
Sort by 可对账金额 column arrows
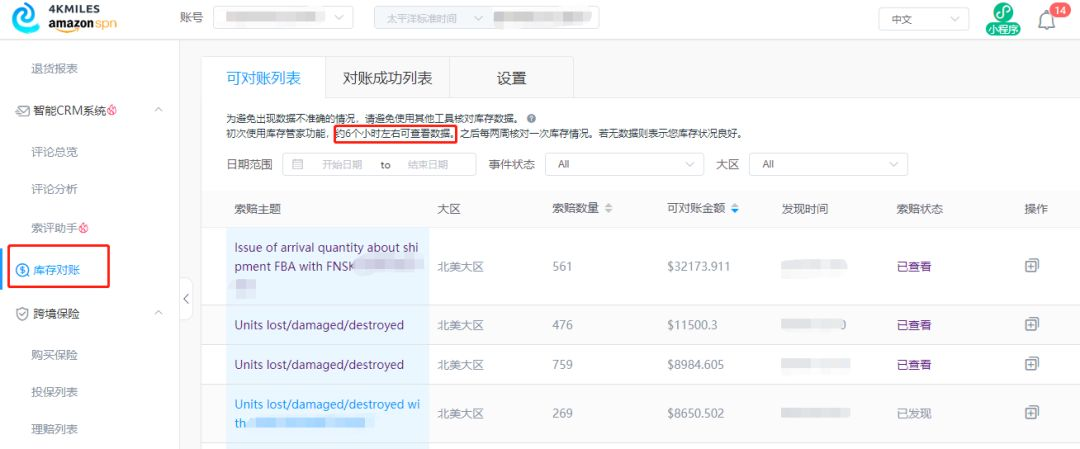[x=736, y=209]
